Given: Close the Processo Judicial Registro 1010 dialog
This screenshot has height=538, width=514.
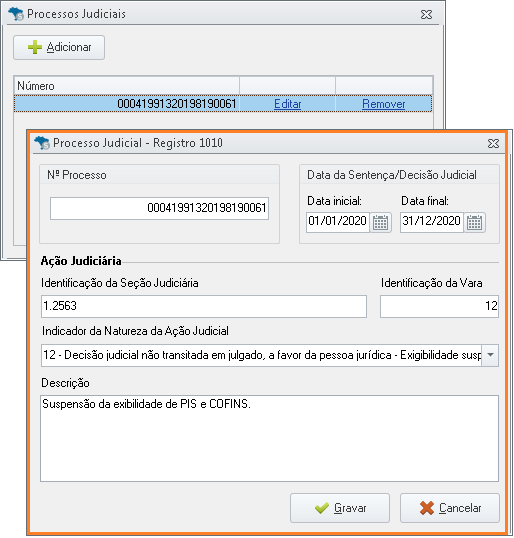Looking at the screenshot, I should point(493,143).
